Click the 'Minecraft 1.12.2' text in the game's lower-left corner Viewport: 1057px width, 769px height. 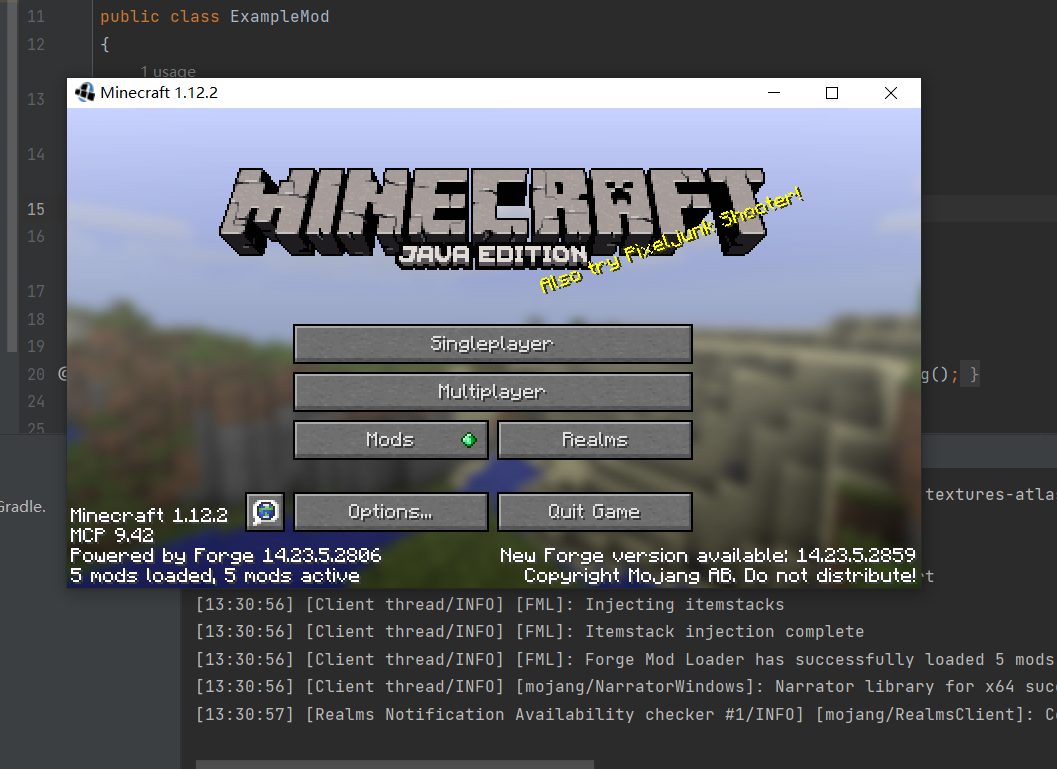(149, 516)
